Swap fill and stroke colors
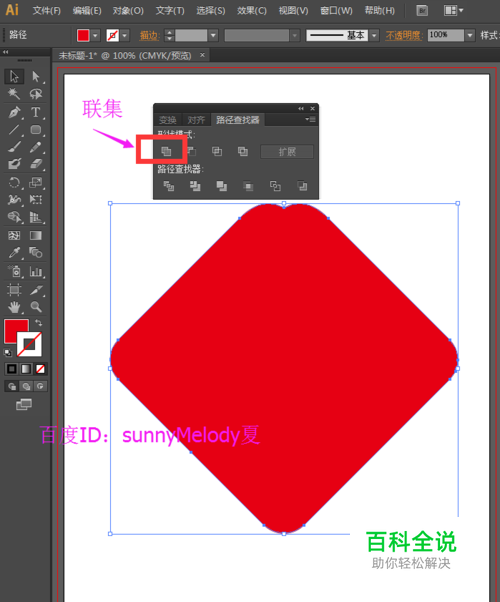The image size is (500, 602). [38, 323]
